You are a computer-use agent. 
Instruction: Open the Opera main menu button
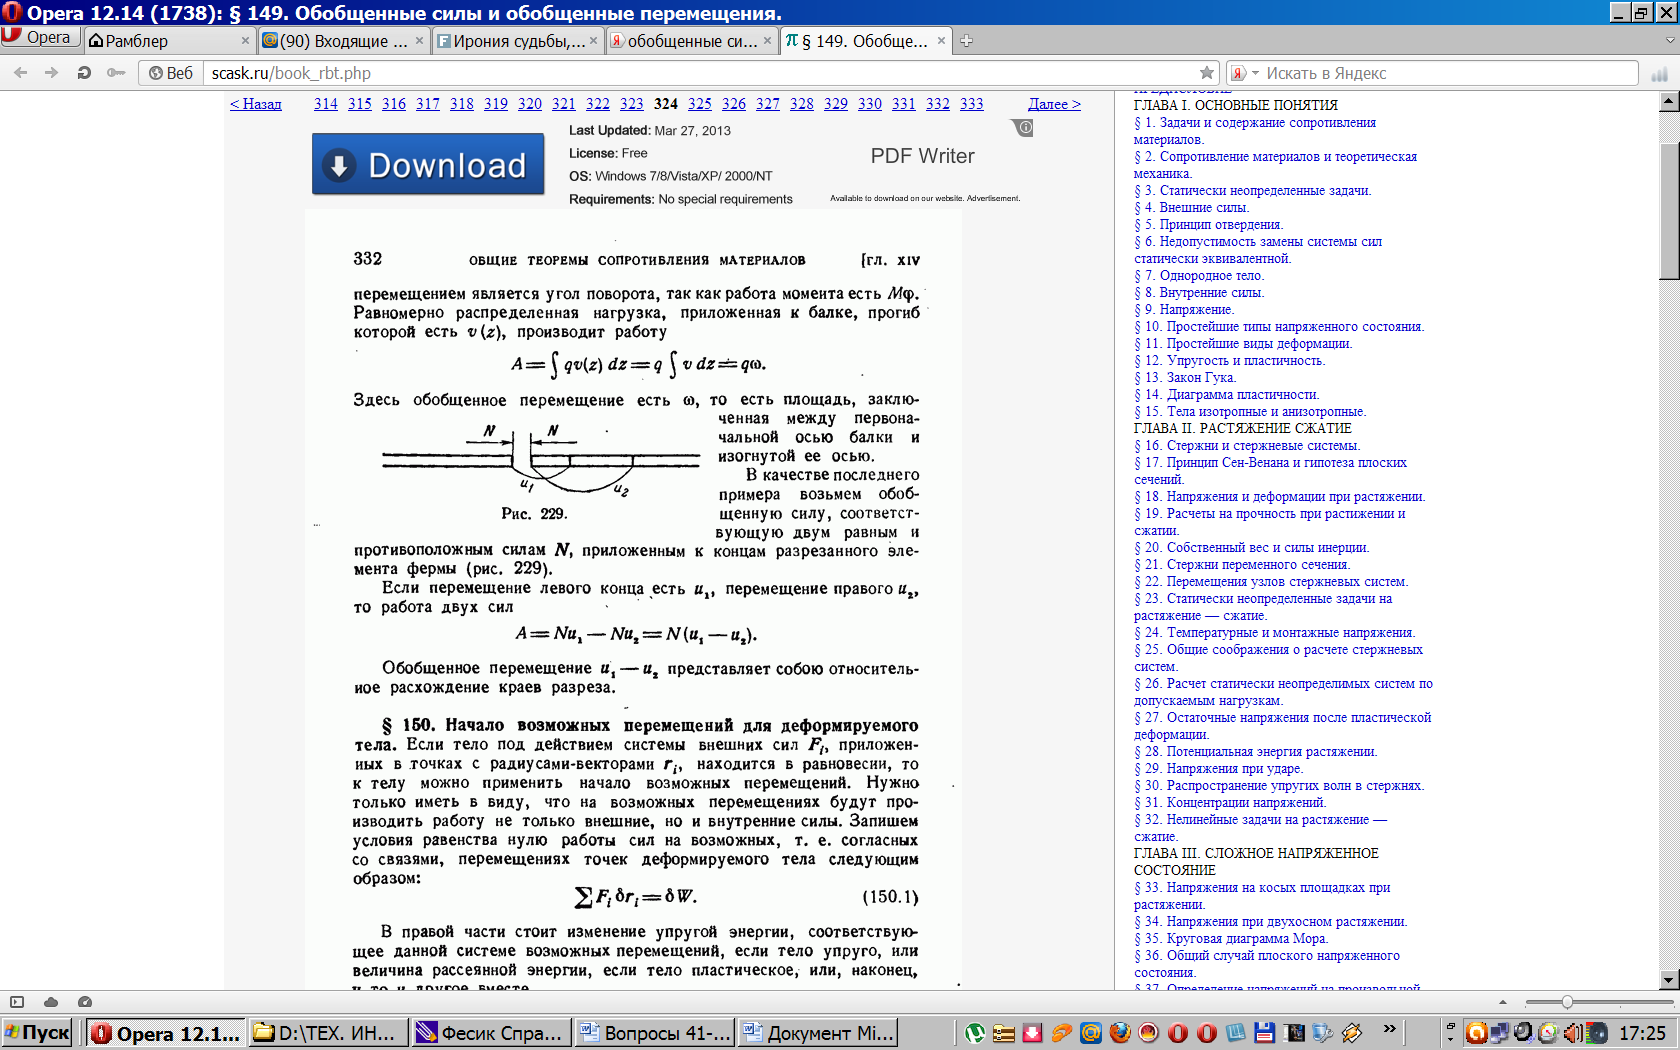coord(39,38)
